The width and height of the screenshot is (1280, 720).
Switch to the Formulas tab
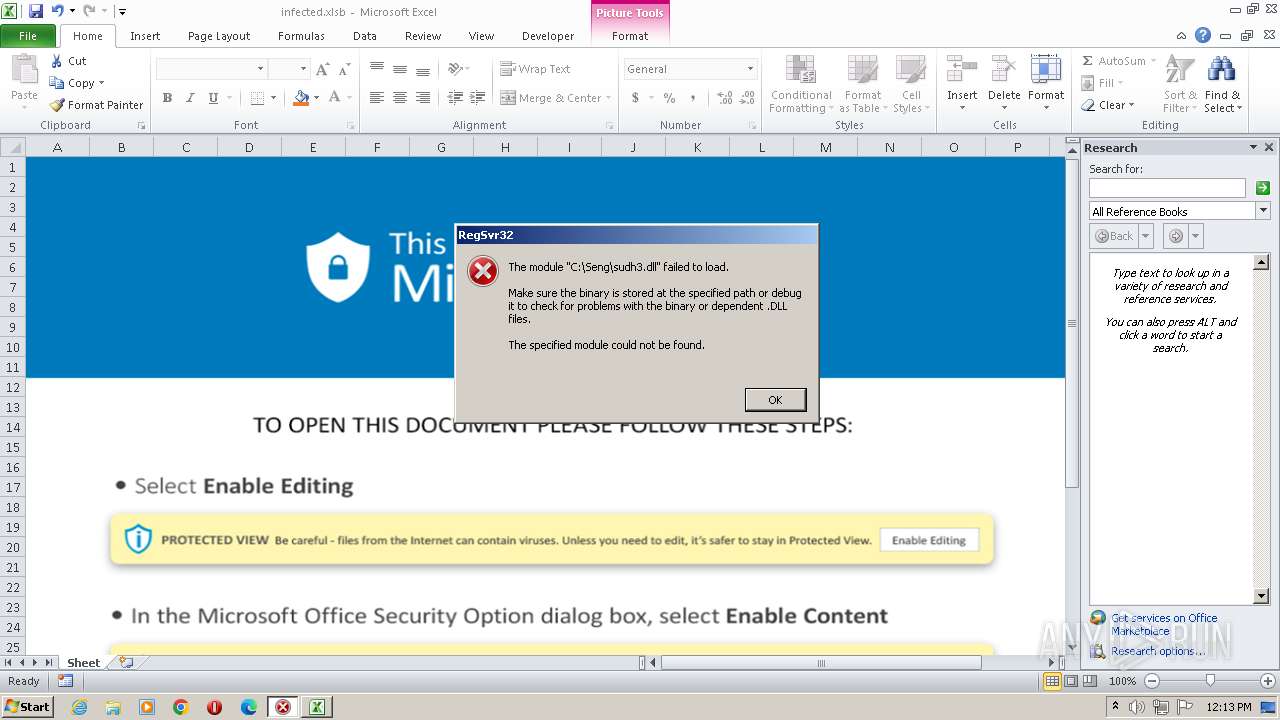pyautogui.click(x=301, y=35)
